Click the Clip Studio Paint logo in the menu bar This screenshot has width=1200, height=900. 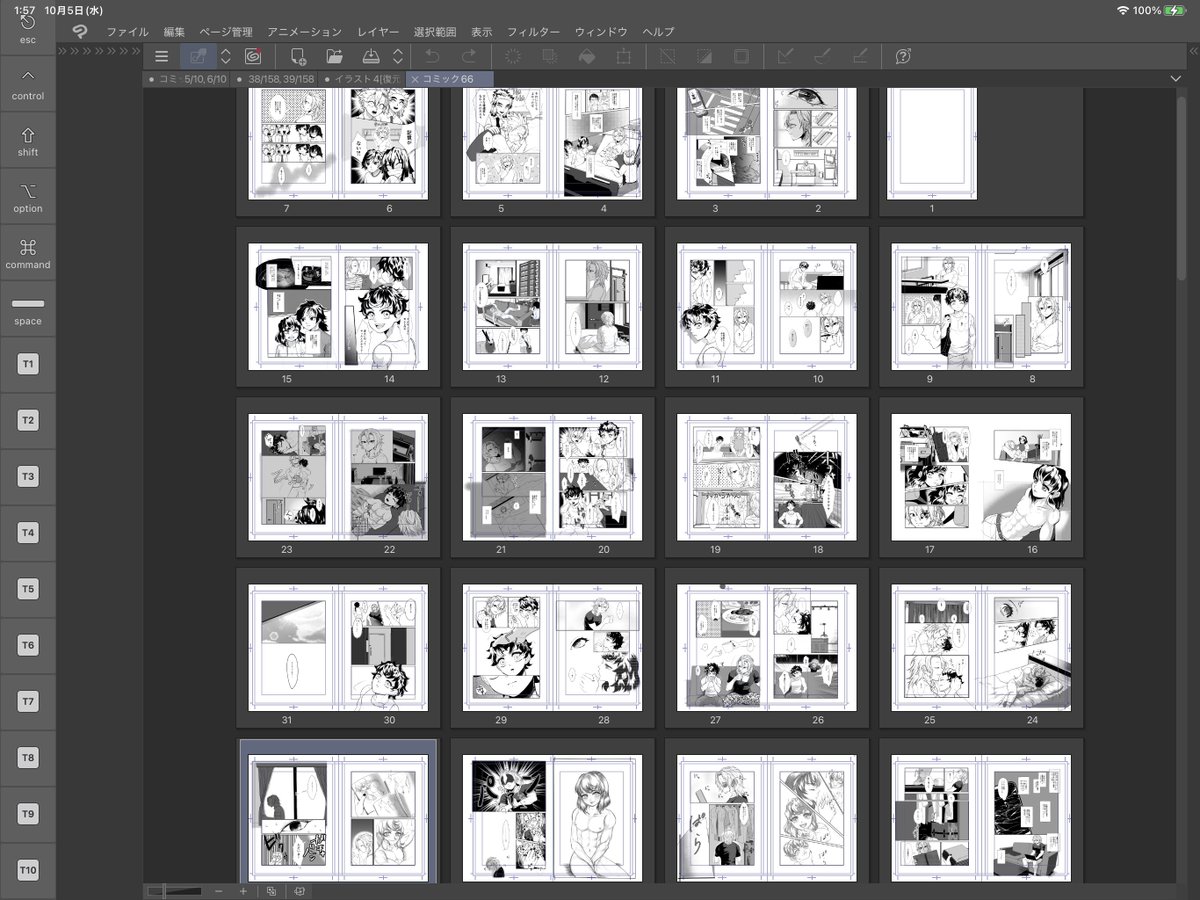point(80,32)
